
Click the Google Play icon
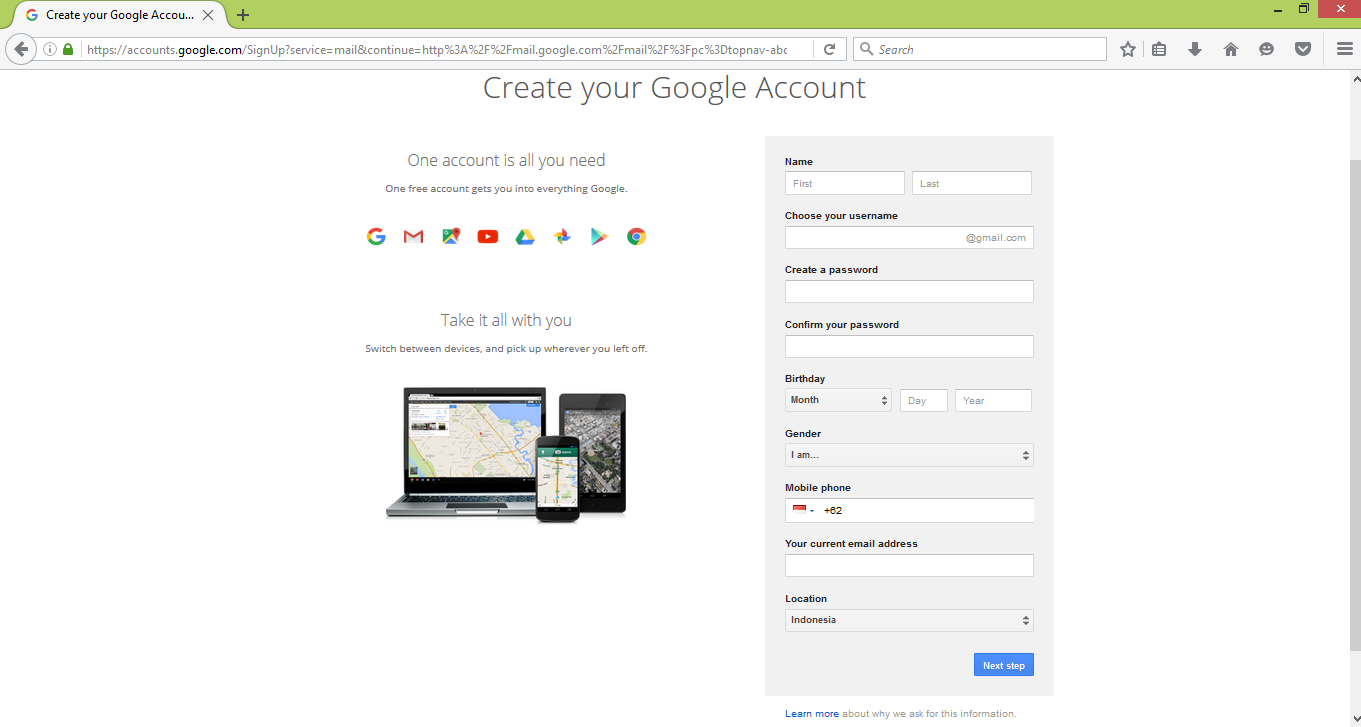pyautogui.click(x=599, y=237)
